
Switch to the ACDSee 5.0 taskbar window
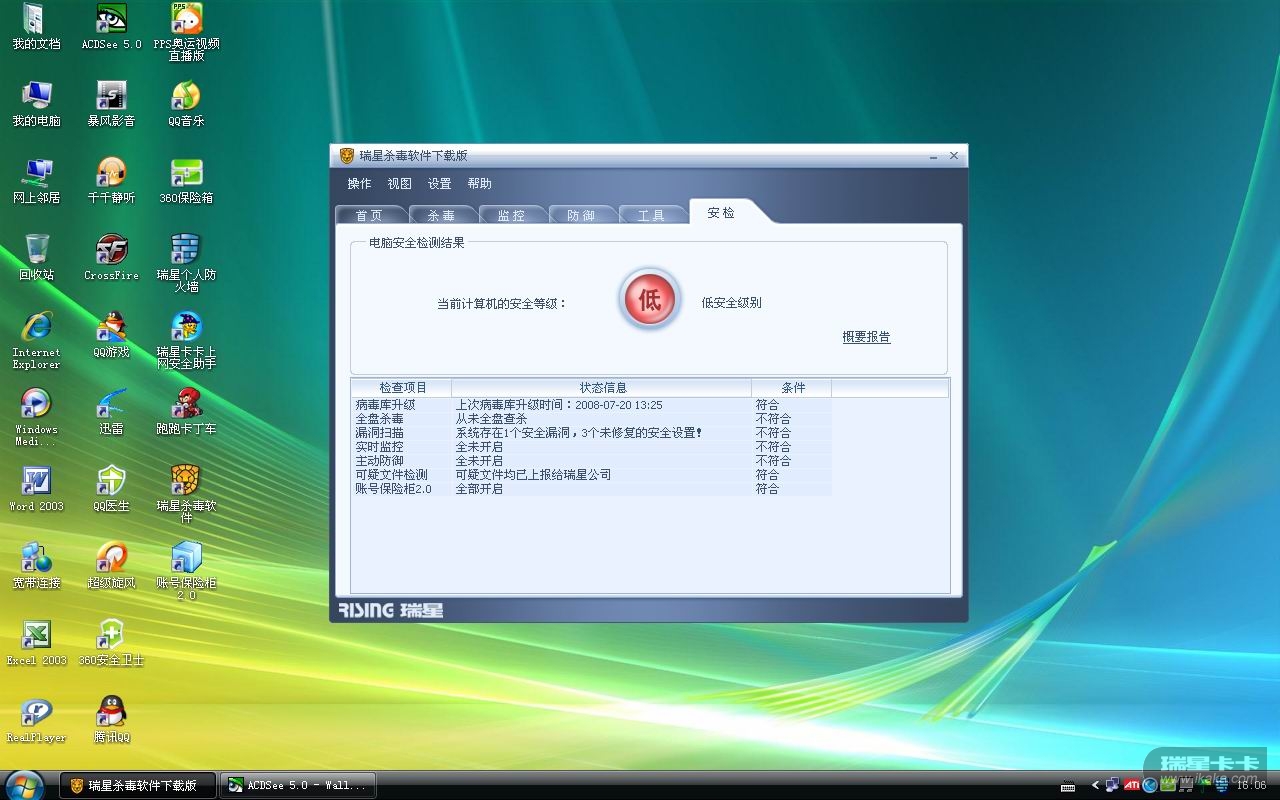pyautogui.click(x=298, y=785)
